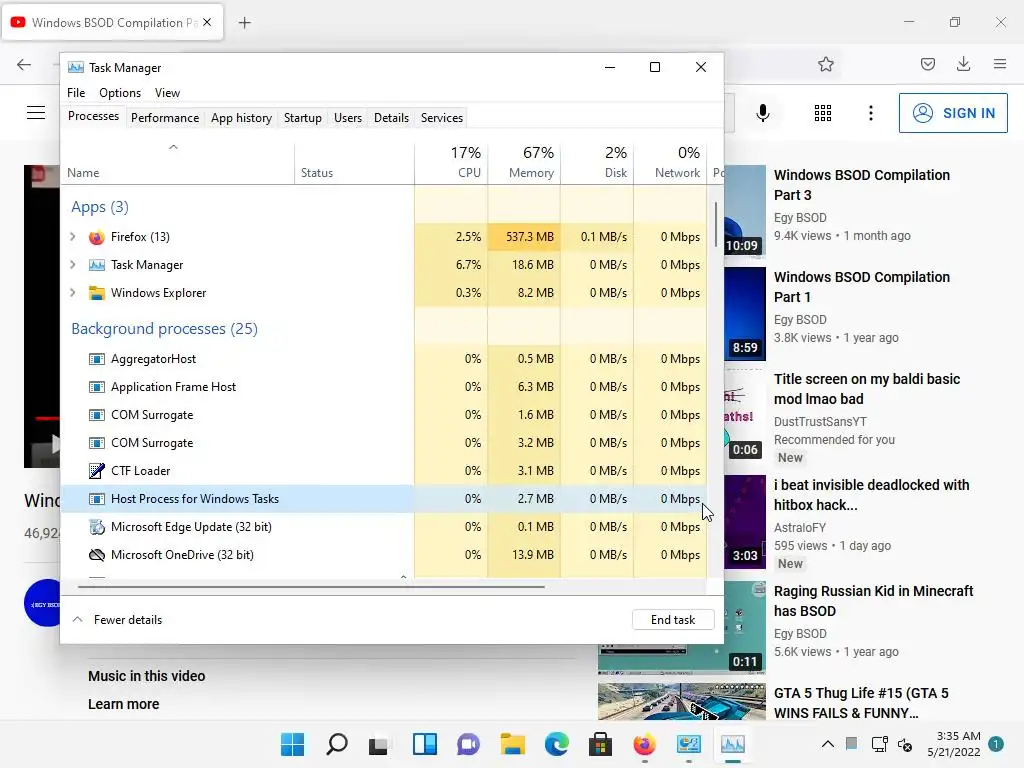Open the File menu in Task Manager
The width and height of the screenshot is (1024, 768).
pos(76,93)
